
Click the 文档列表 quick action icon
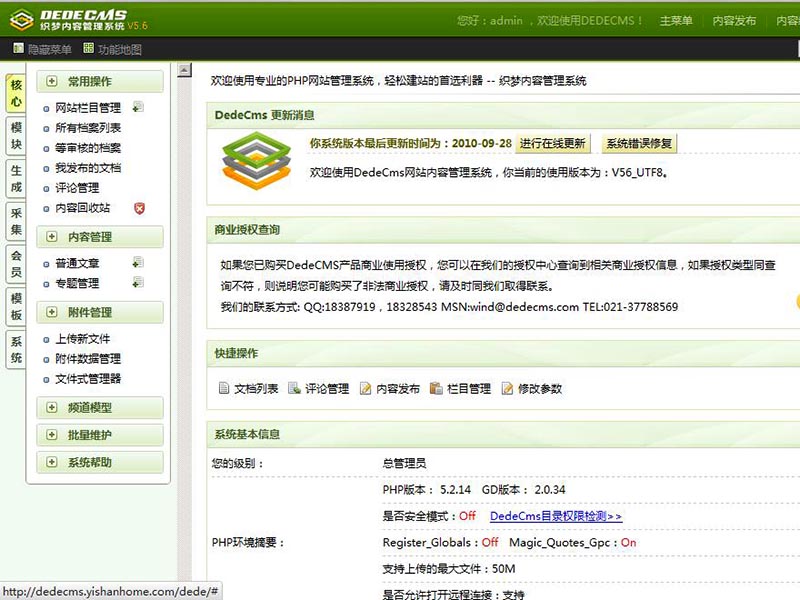(224, 389)
